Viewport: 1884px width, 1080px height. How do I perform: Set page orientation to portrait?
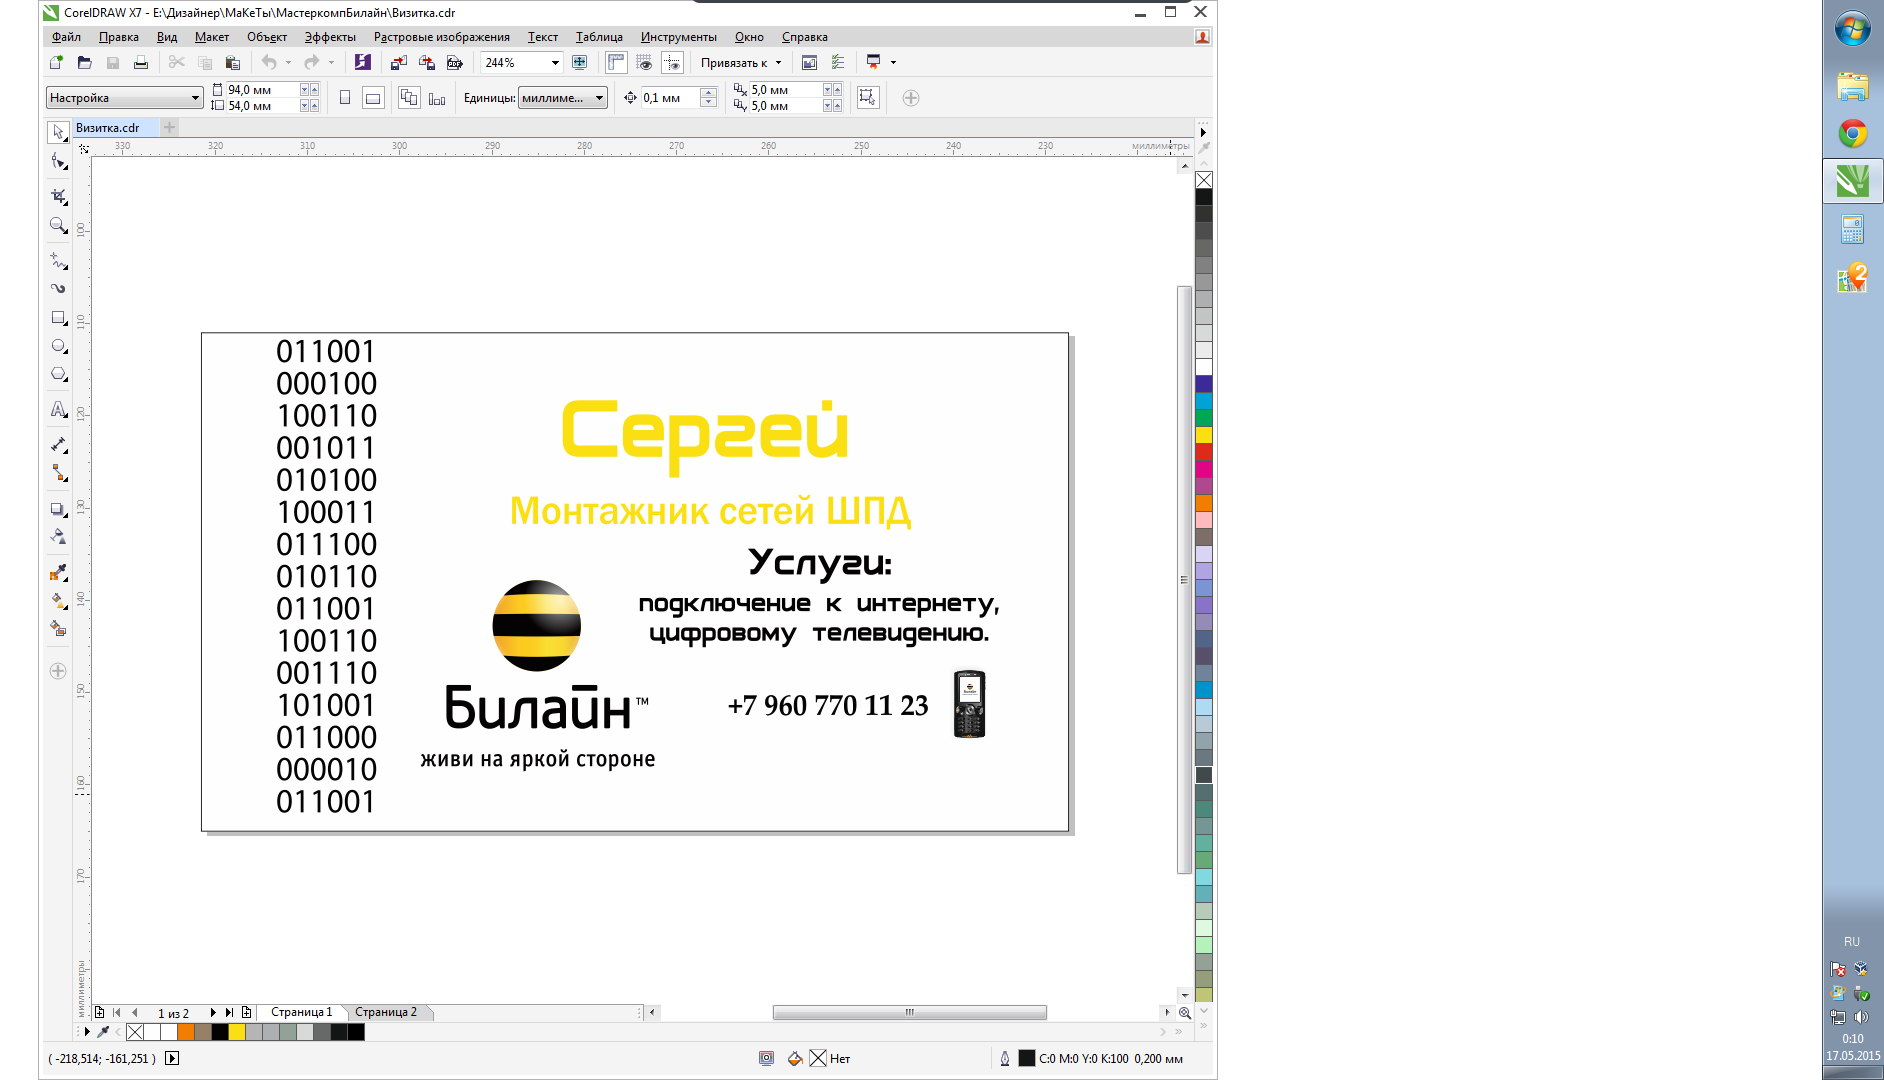coord(345,98)
